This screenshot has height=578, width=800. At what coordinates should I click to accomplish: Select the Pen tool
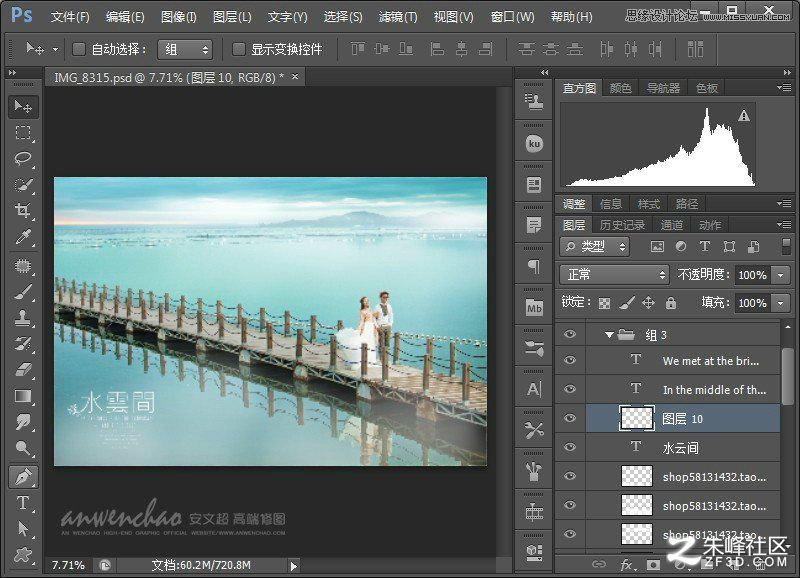tap(23, 476)
